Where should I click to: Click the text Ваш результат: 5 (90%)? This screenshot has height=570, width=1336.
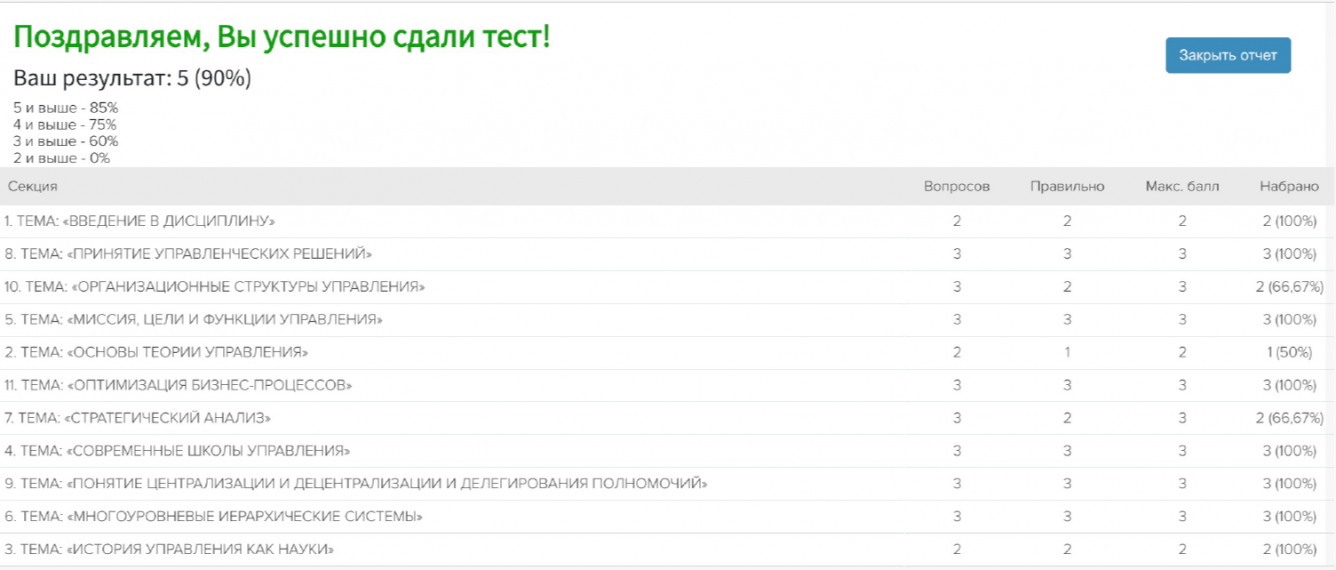click(132, 78)
